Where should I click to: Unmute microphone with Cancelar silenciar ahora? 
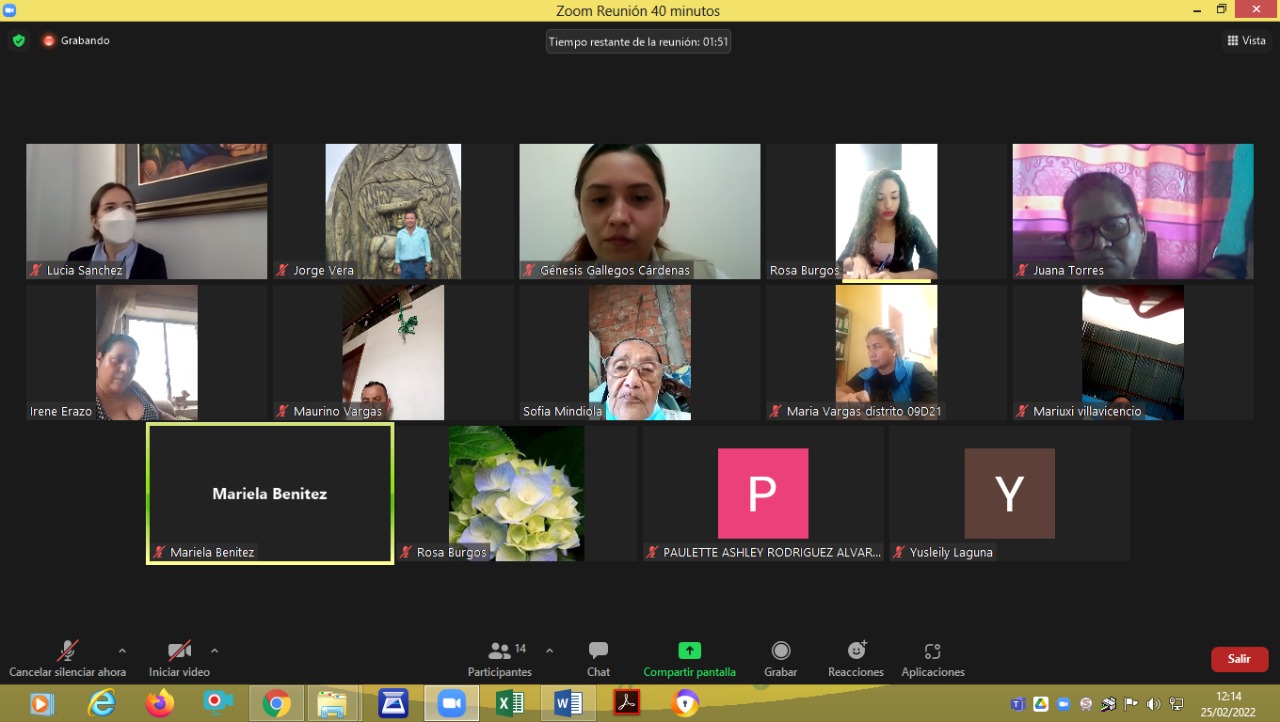[68, 651]
